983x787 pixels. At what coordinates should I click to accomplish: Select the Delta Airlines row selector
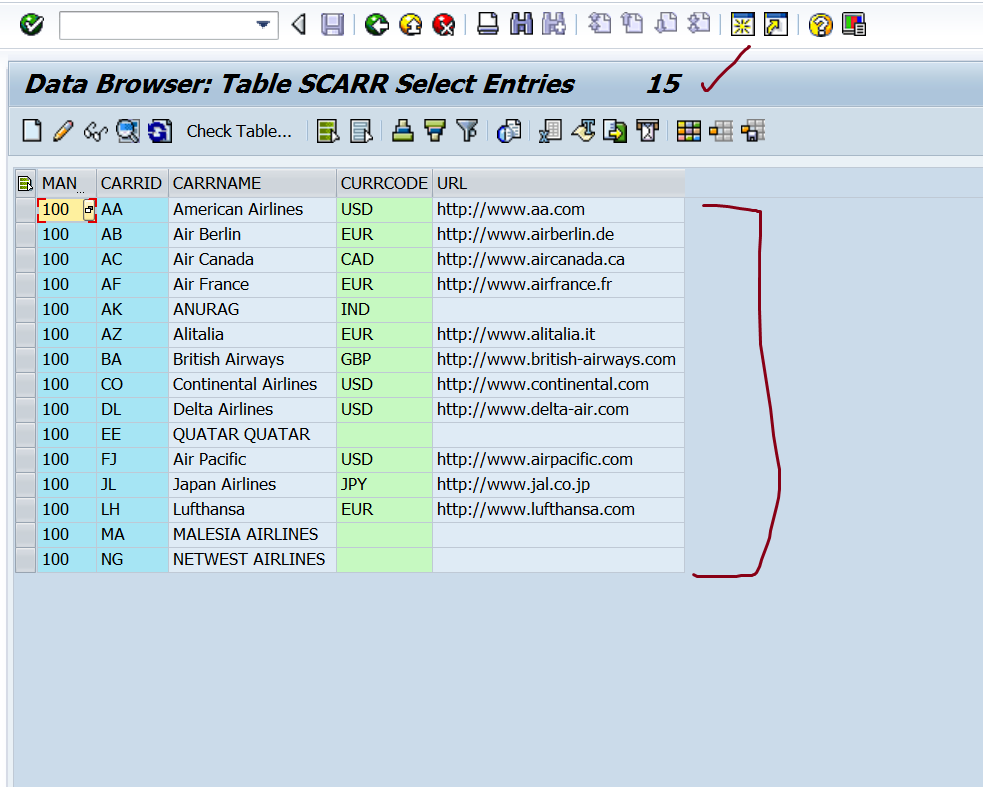(x=26, y=409)
